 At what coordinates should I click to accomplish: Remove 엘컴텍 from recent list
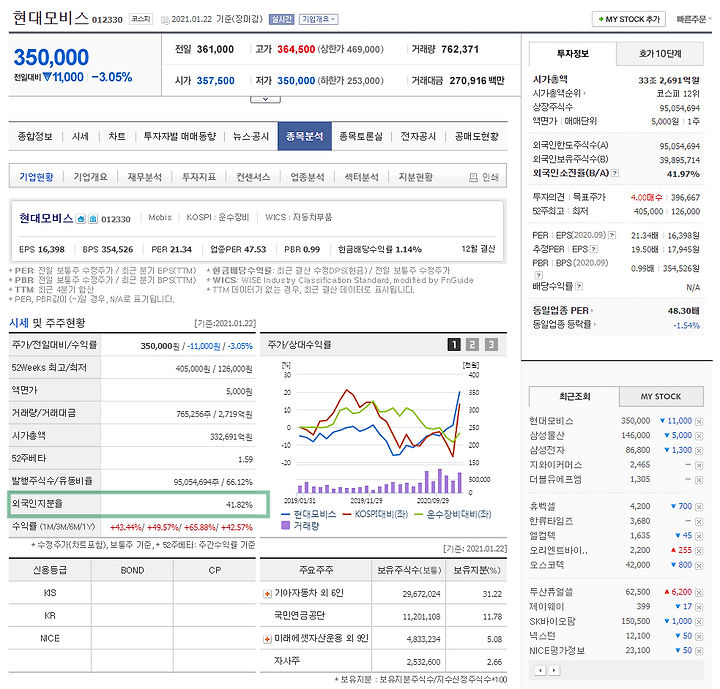coord(699,537)
